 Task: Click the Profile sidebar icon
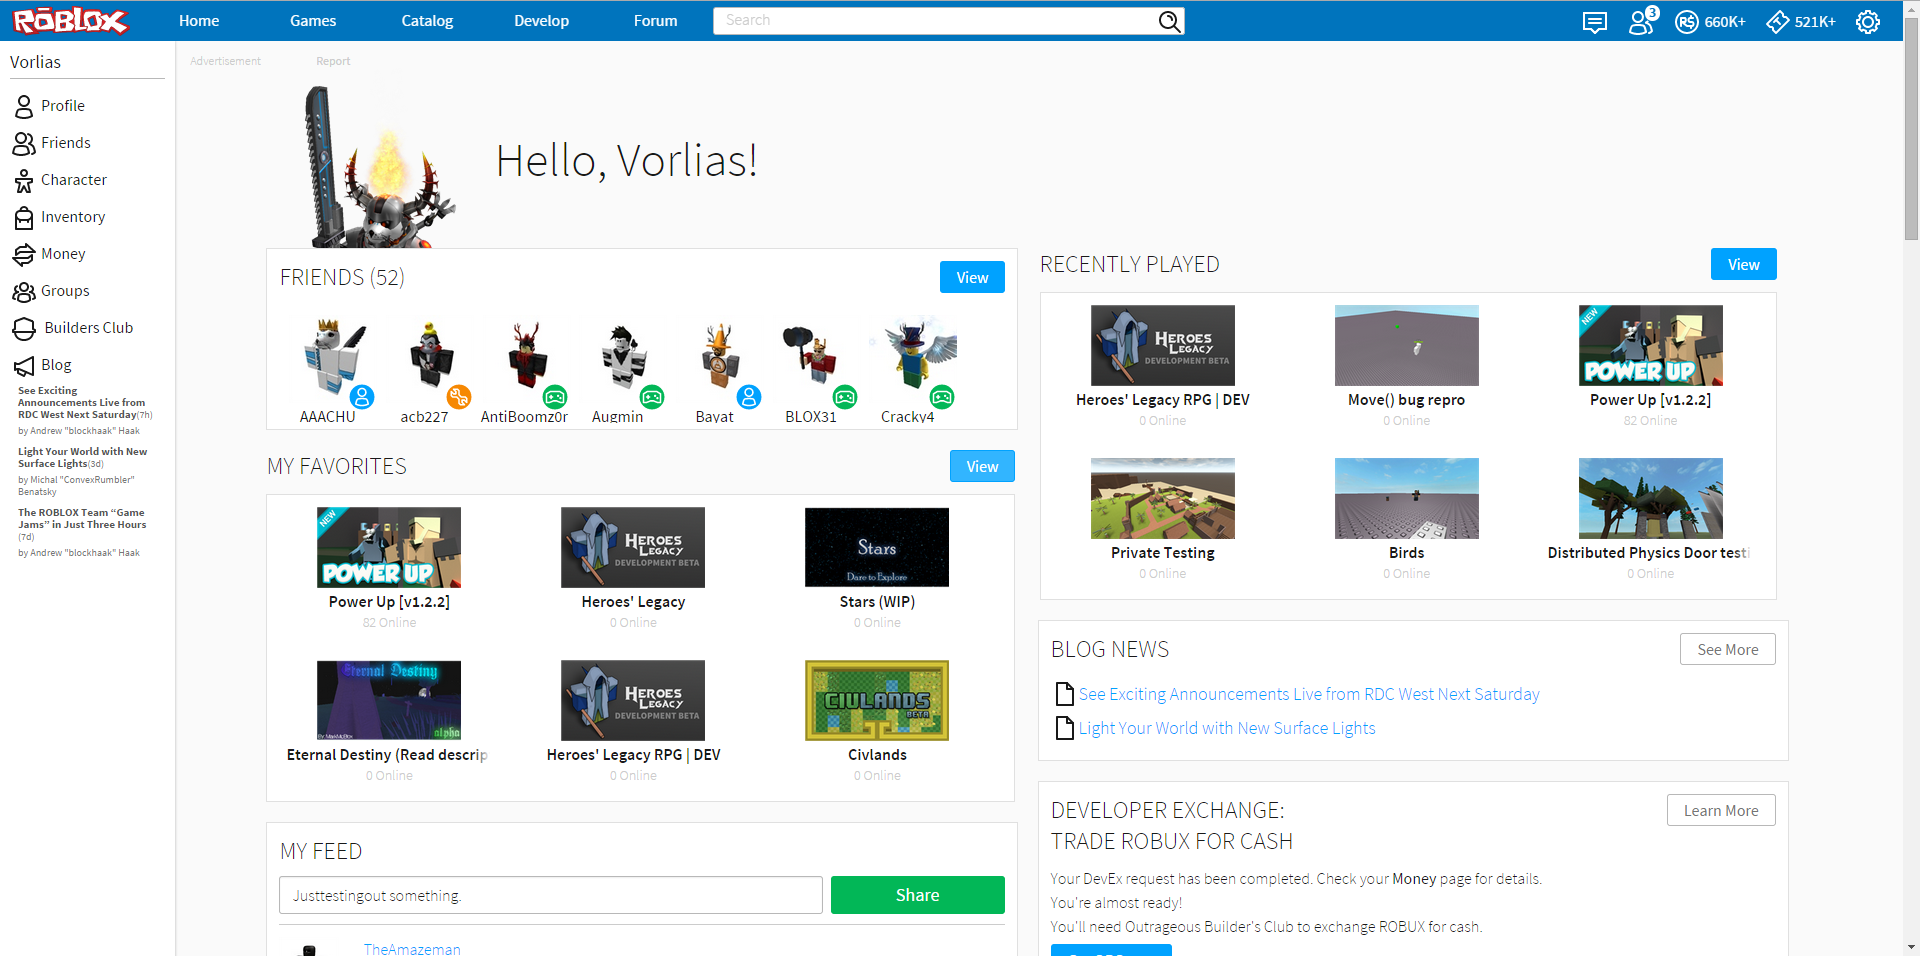[x=24, y=106]
